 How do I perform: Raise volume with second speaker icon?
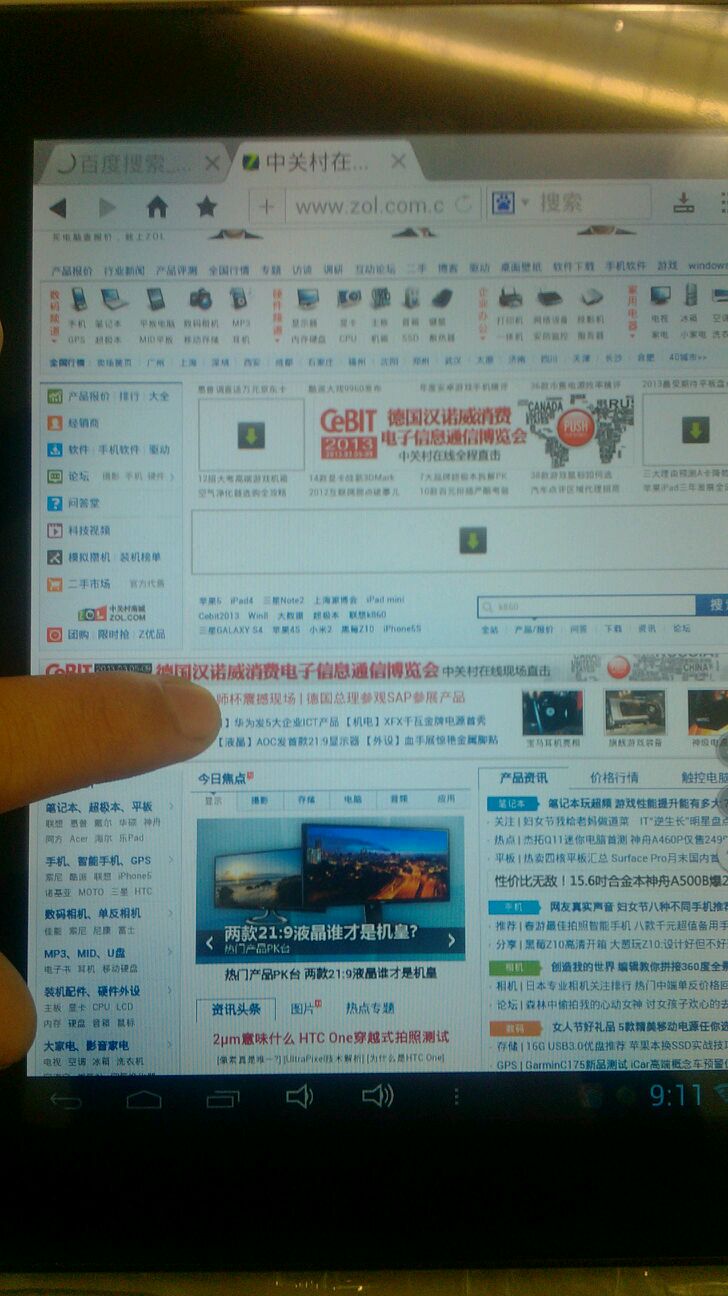point(377,1096)
